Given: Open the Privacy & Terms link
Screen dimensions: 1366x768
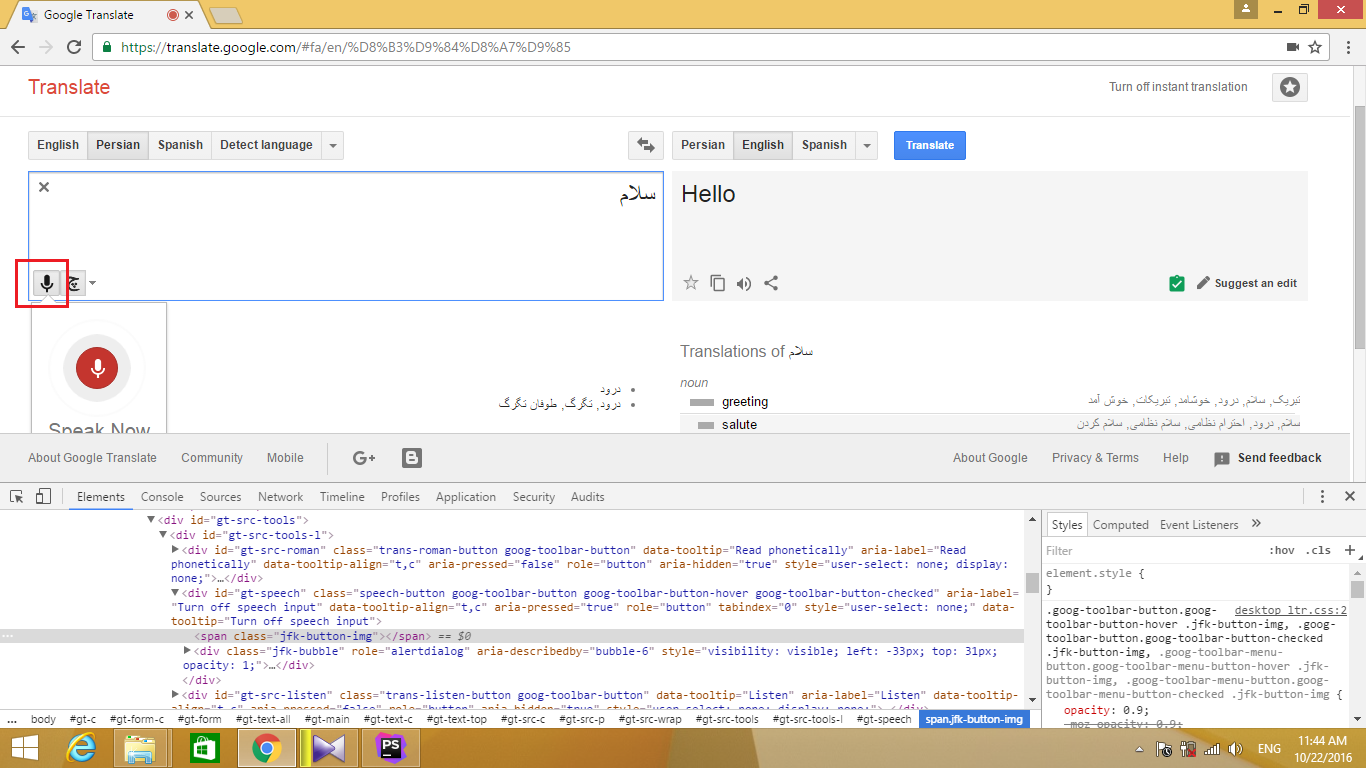Looking at the screenshot, I should [x=1095, y=458].
